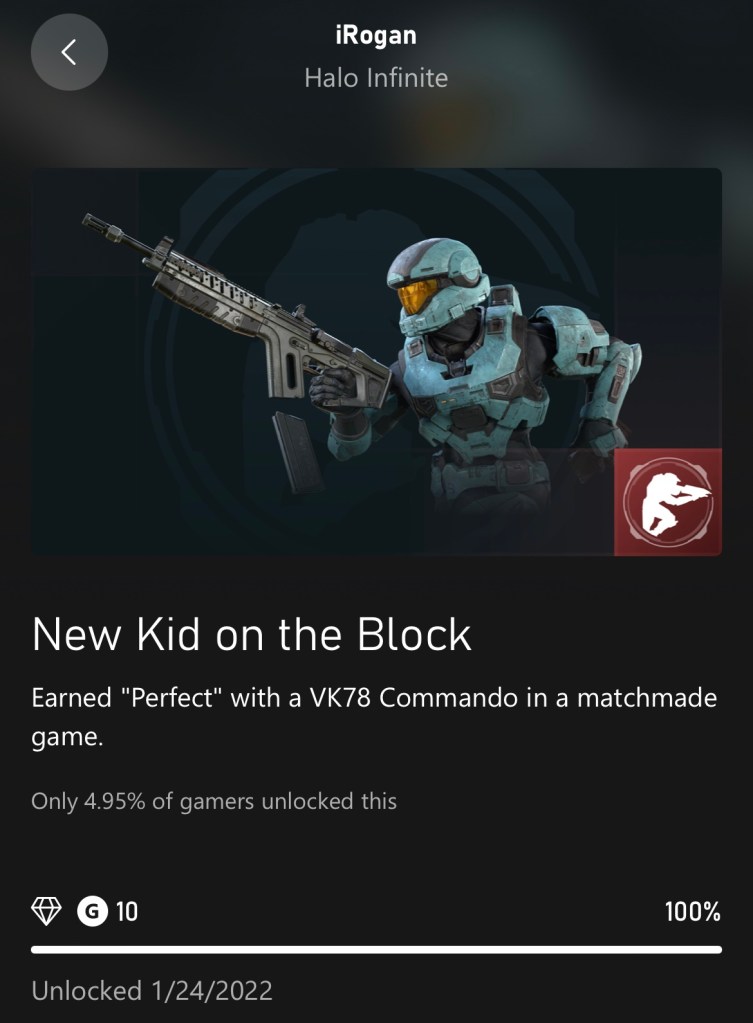The height and width of the screenshot is (1023, 753).
Task: Click the Unlocked 1/24/2022 date text
Action: [x=152, y=990]
